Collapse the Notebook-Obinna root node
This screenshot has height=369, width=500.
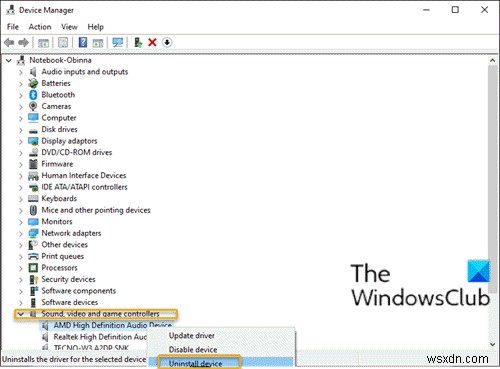click(9, 60)
